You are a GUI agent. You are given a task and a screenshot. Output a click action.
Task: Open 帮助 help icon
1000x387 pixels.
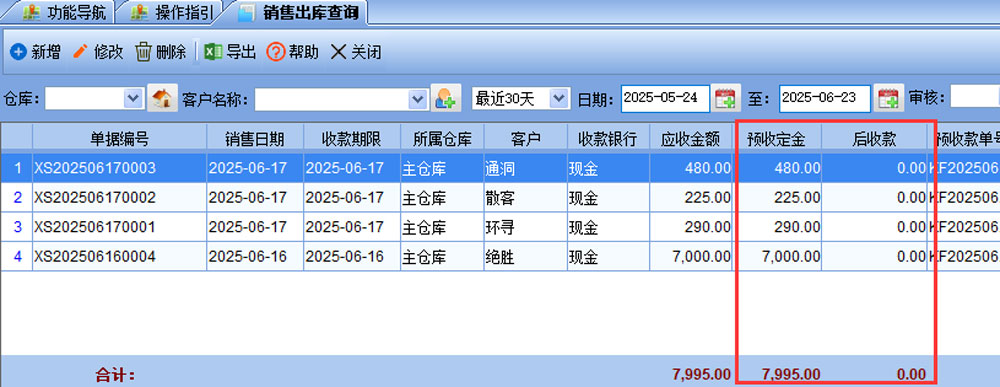(275, 52)
